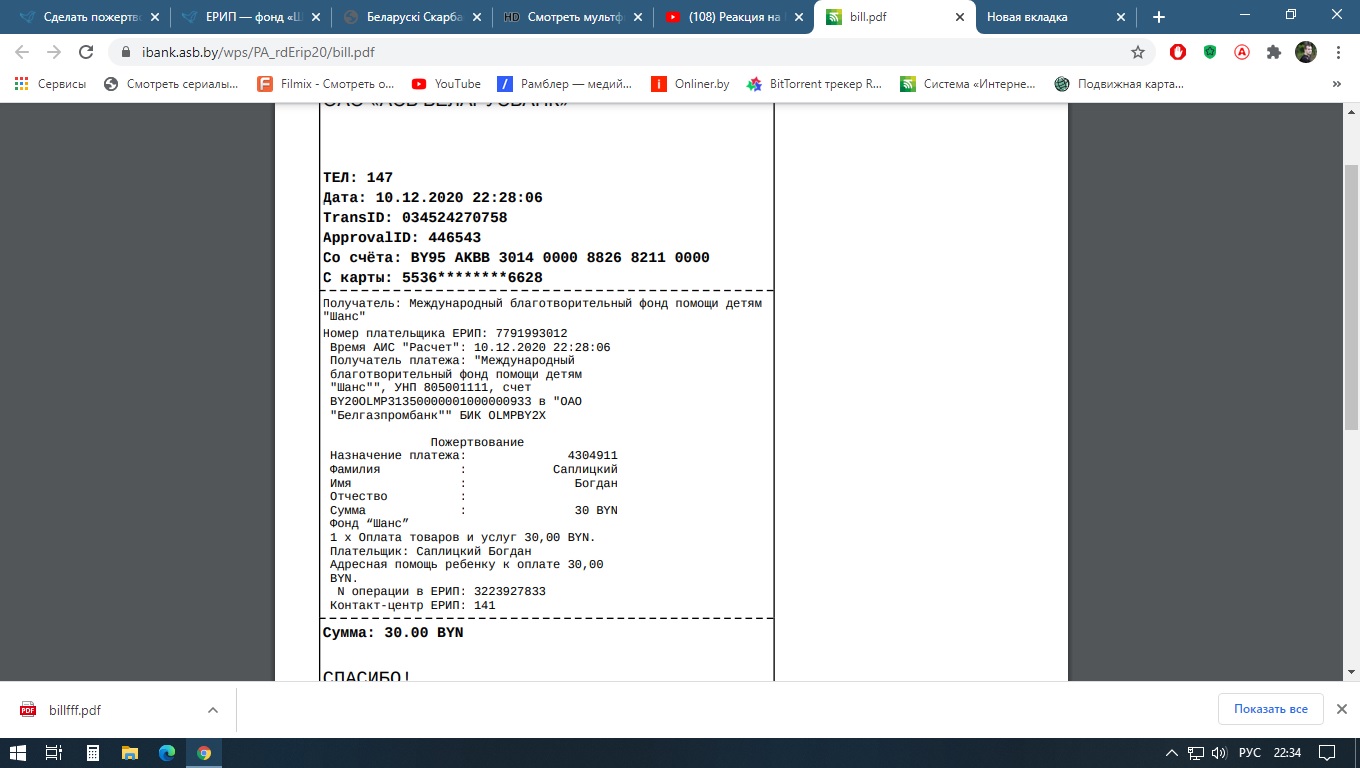Open Microsoft Edge from the taskbar
This screenshot has height=768, width=1360.
point(166,752)
